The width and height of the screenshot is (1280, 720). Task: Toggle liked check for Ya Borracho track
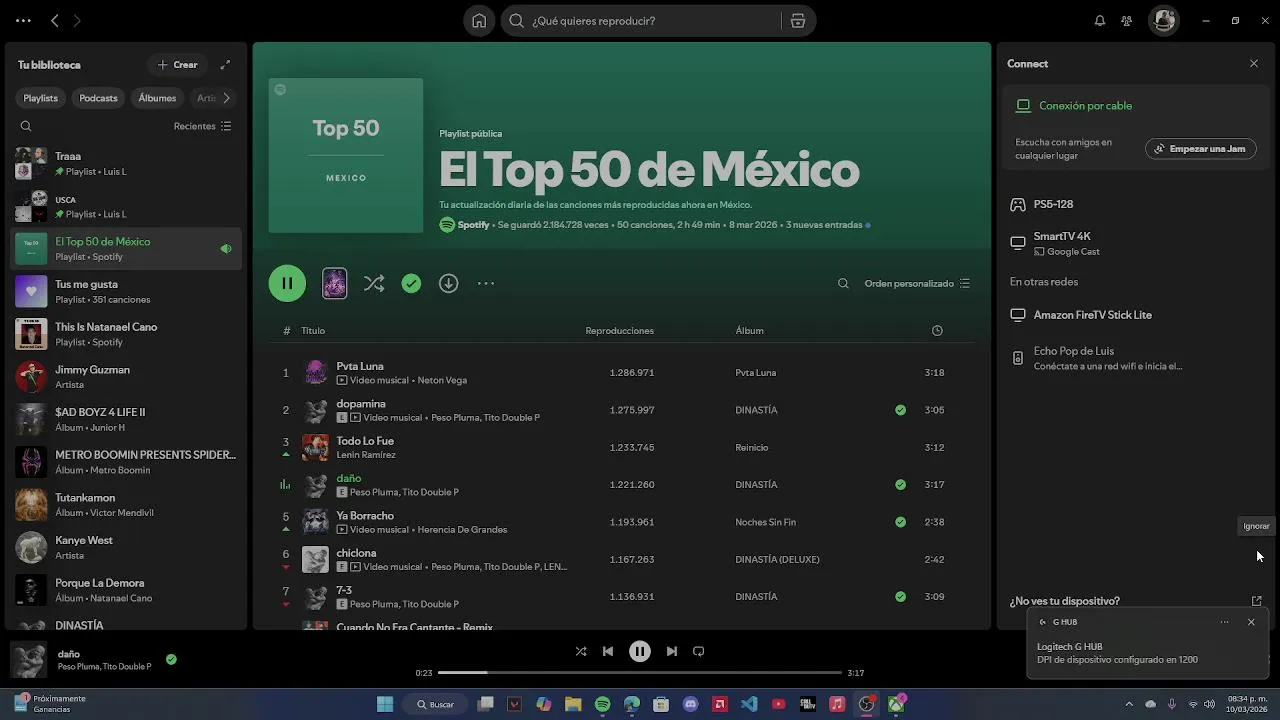point(901,522)
